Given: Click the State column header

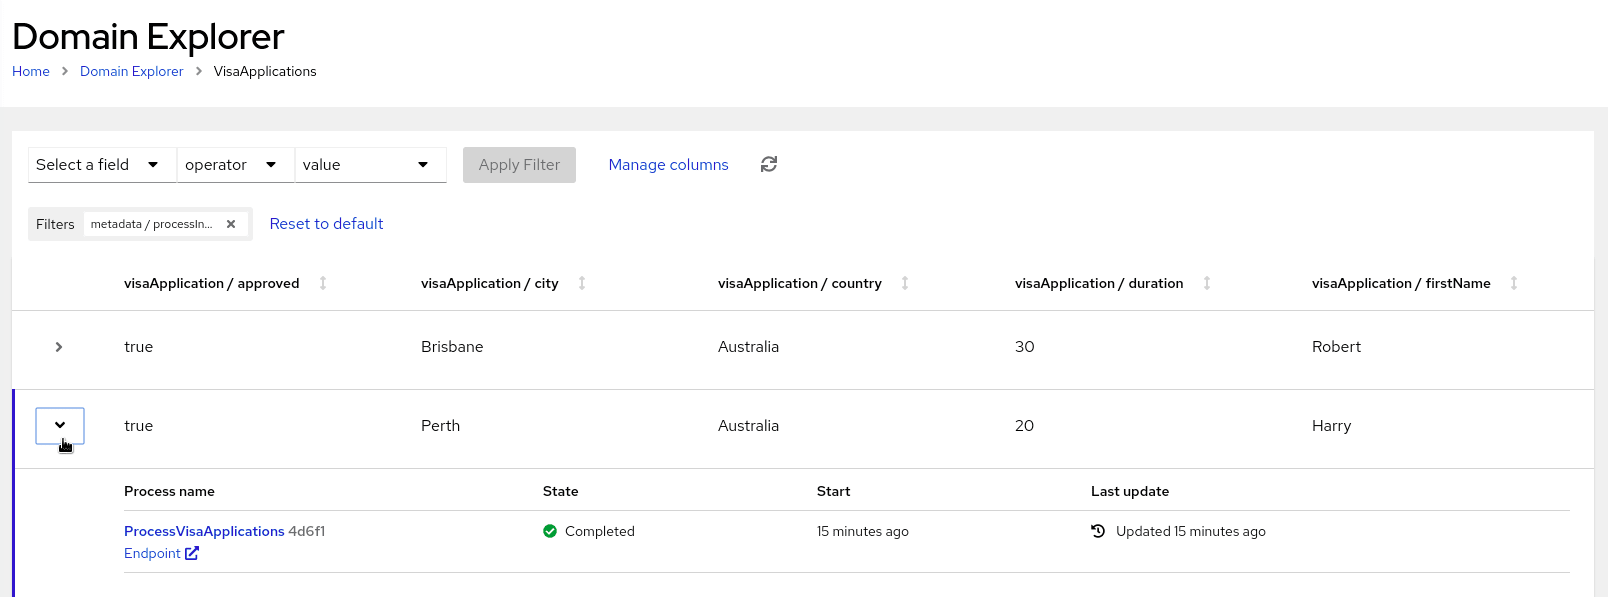Looking at the screenshot, I should point(561,491).
